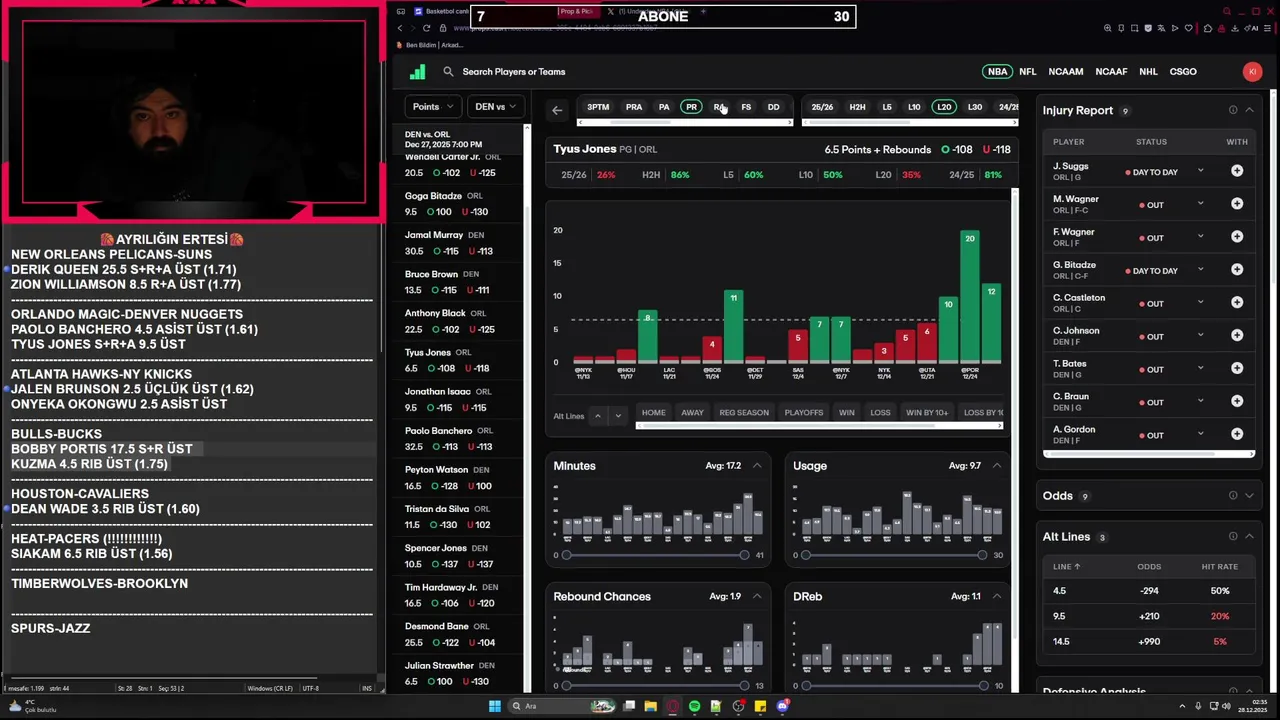Sort Alt Lines by the LINE column

[x=1067, y=567]
